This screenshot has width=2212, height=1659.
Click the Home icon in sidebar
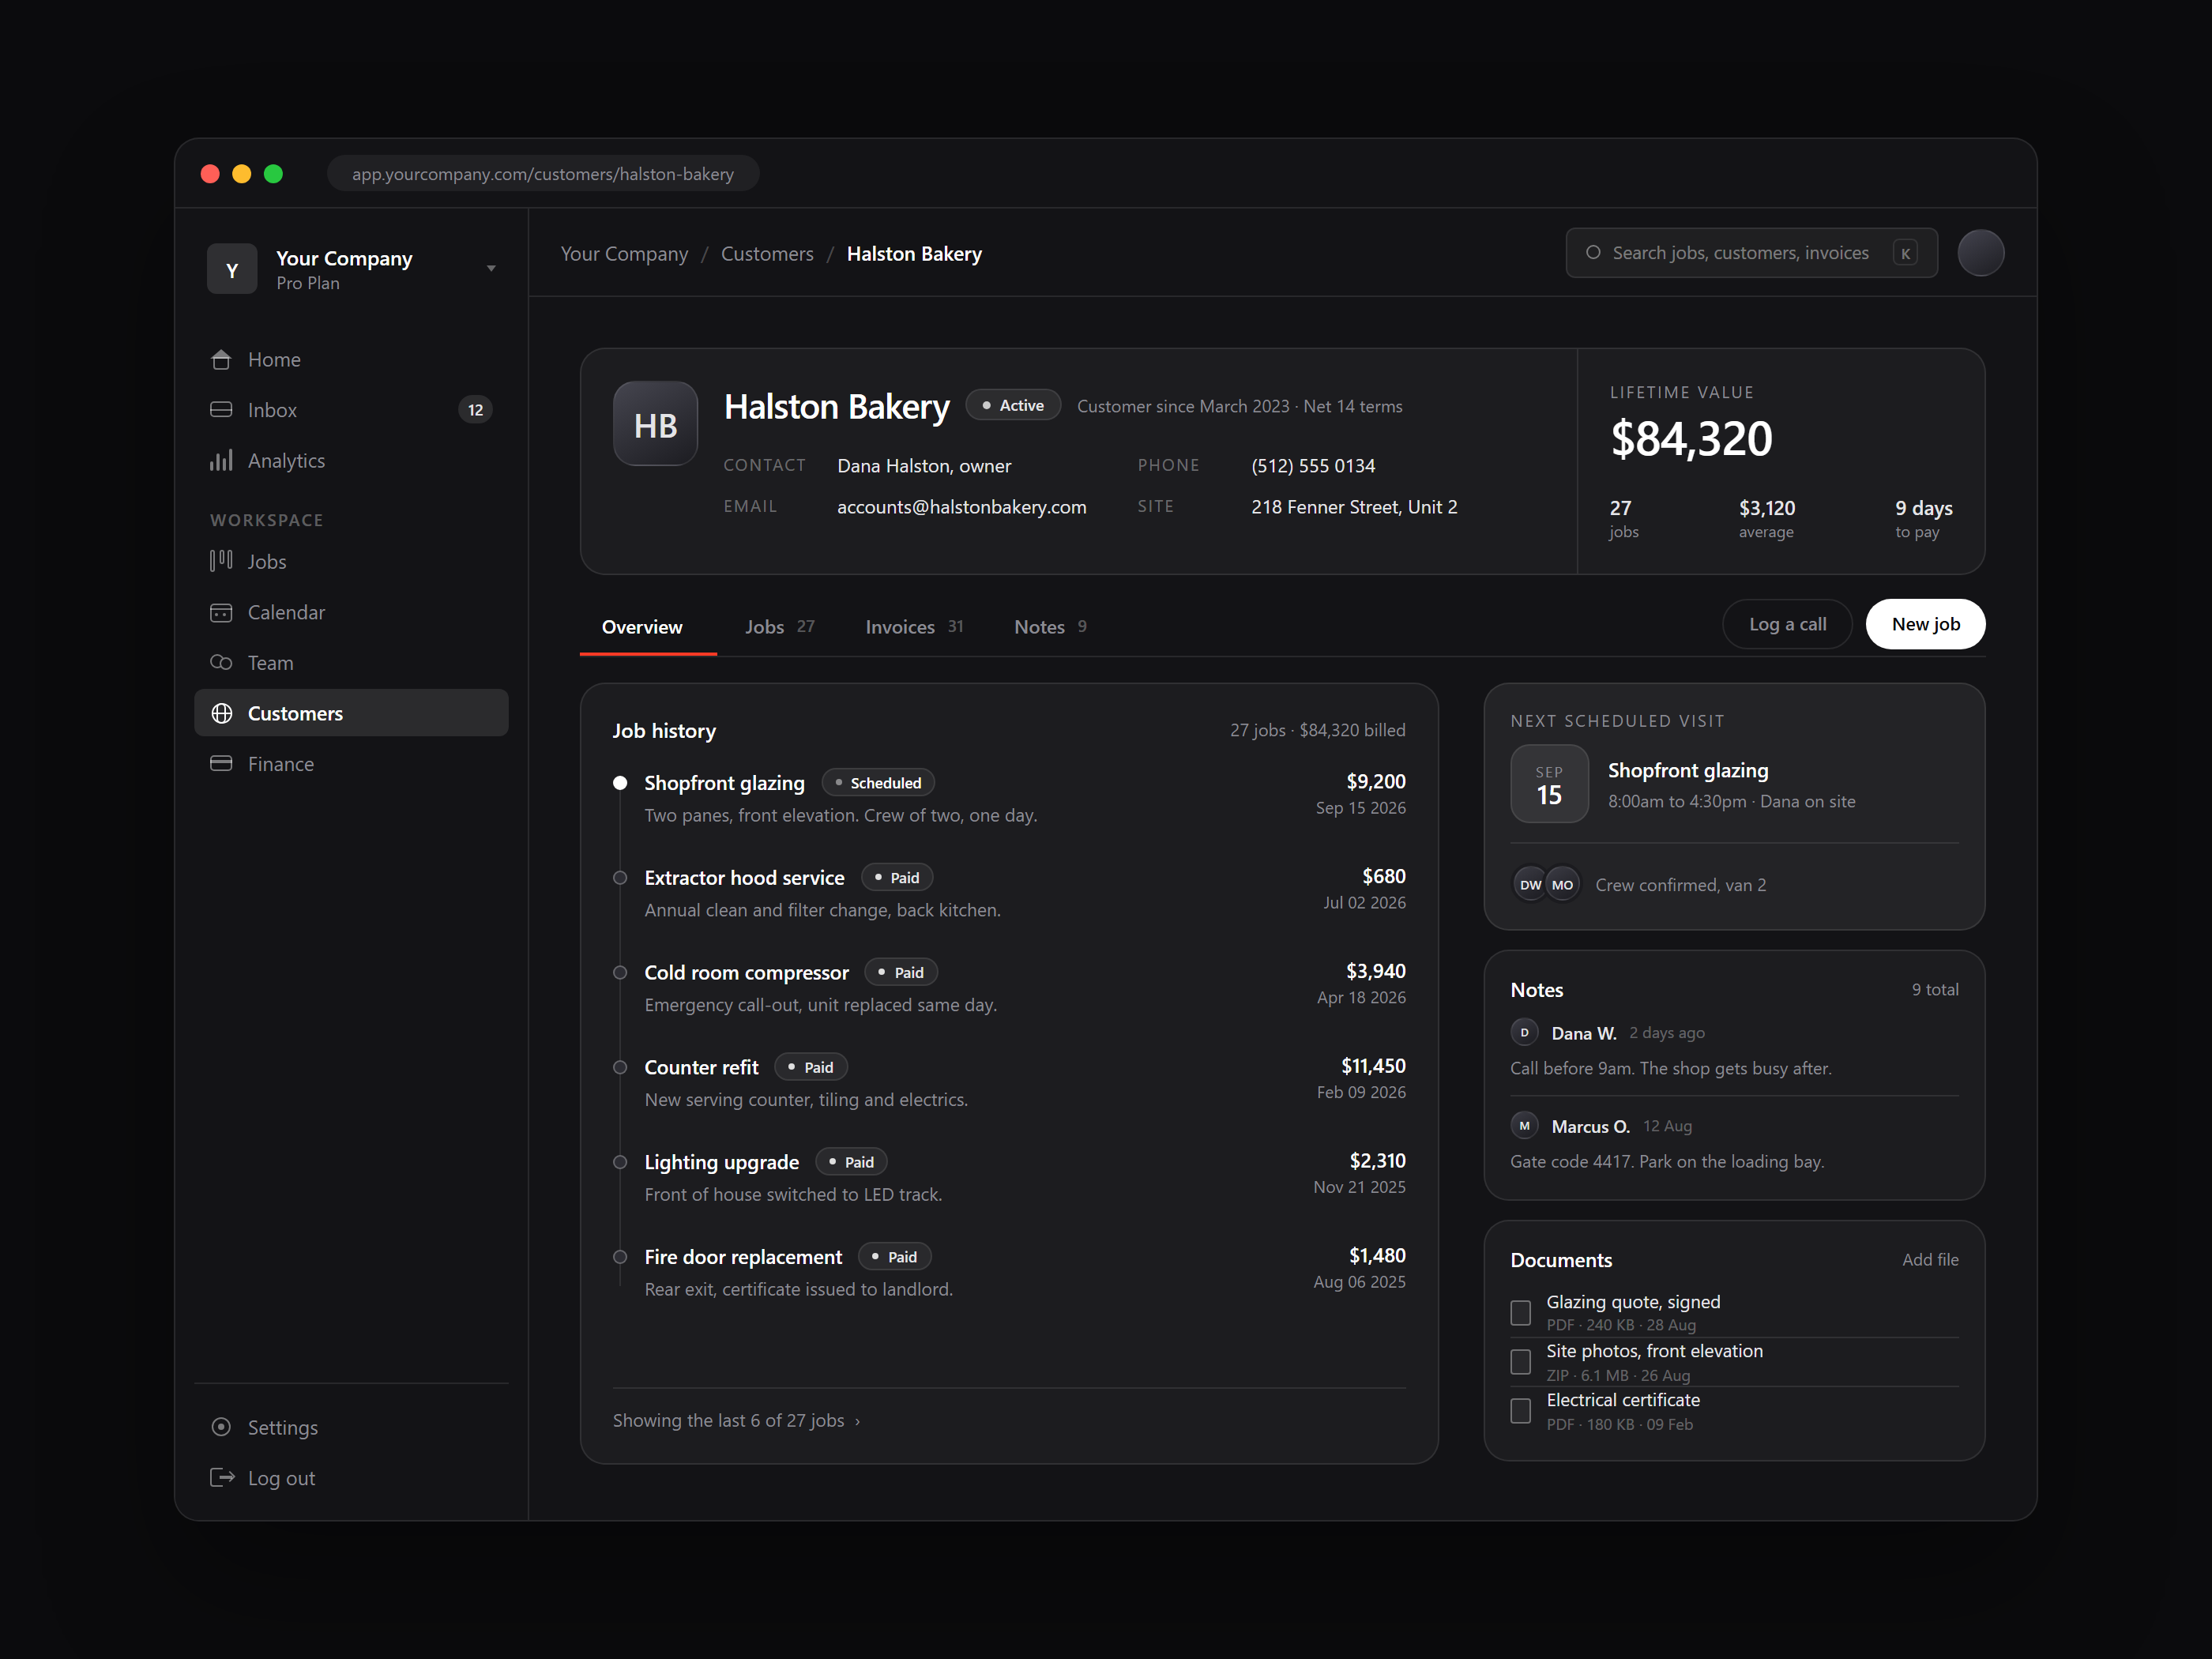coord(221,360)
